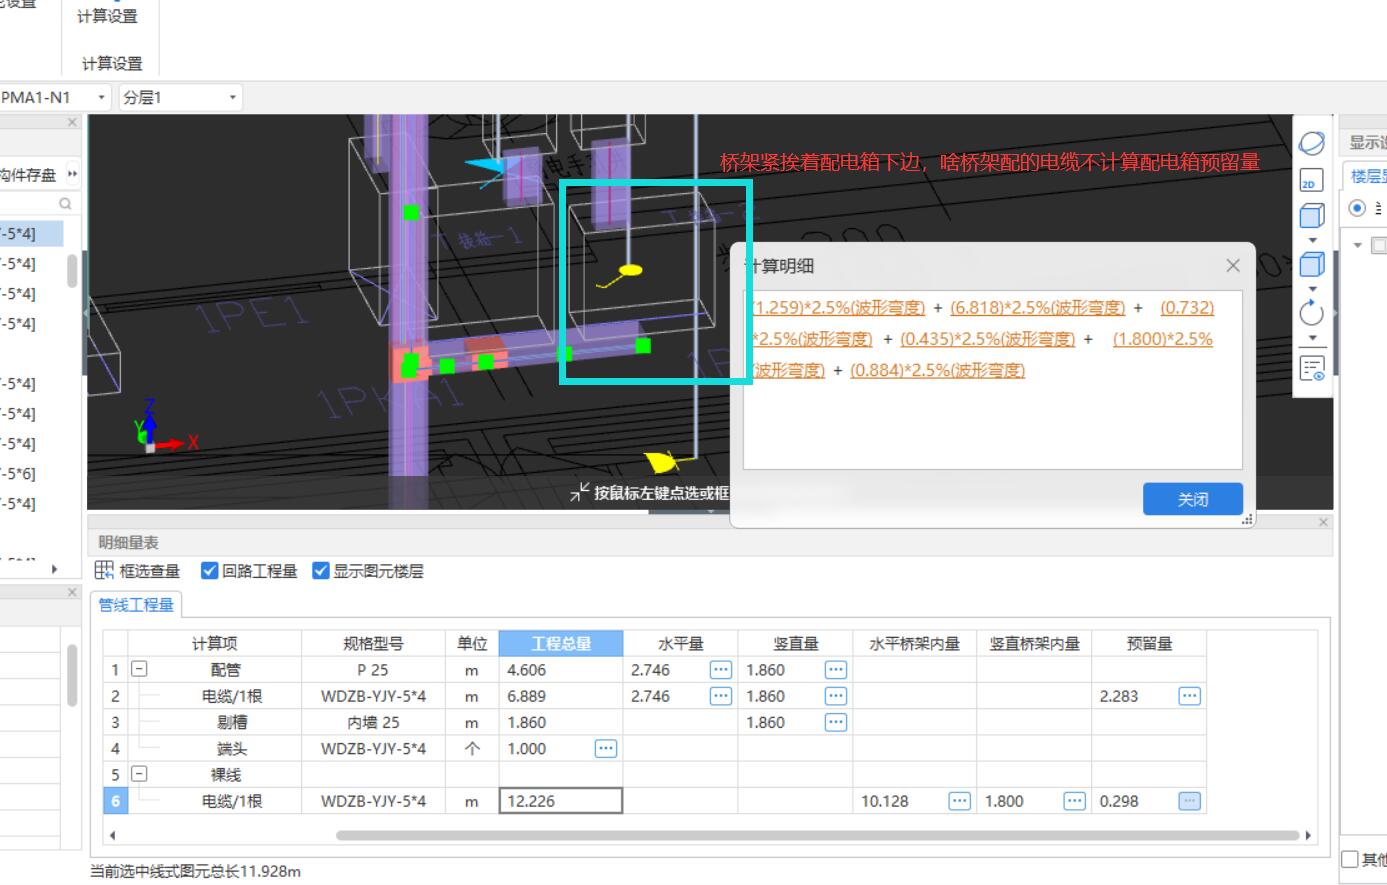The width and height of the screenshot is (1387, 885).
Task: Open the 分层1 dropdown
Action: coord(232,97)
